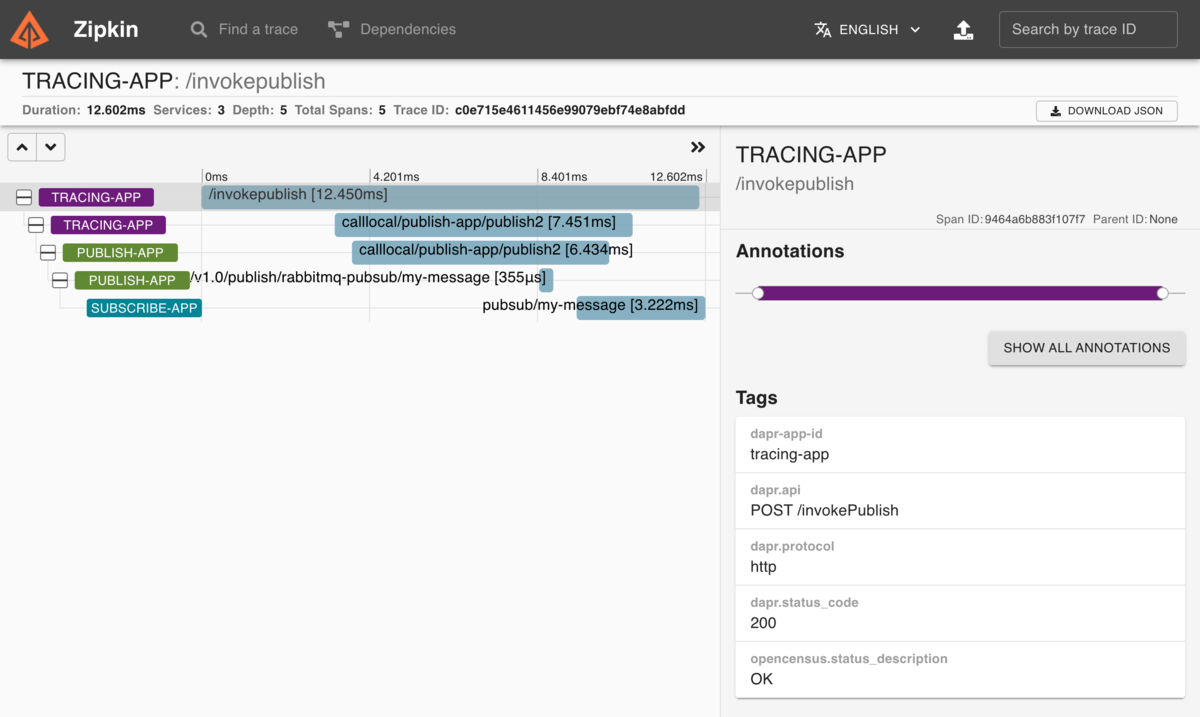Collapse spans with the up chevron button
This screenshot has height=717, width=1200.
pyautogui.click(x=22, y=147)
